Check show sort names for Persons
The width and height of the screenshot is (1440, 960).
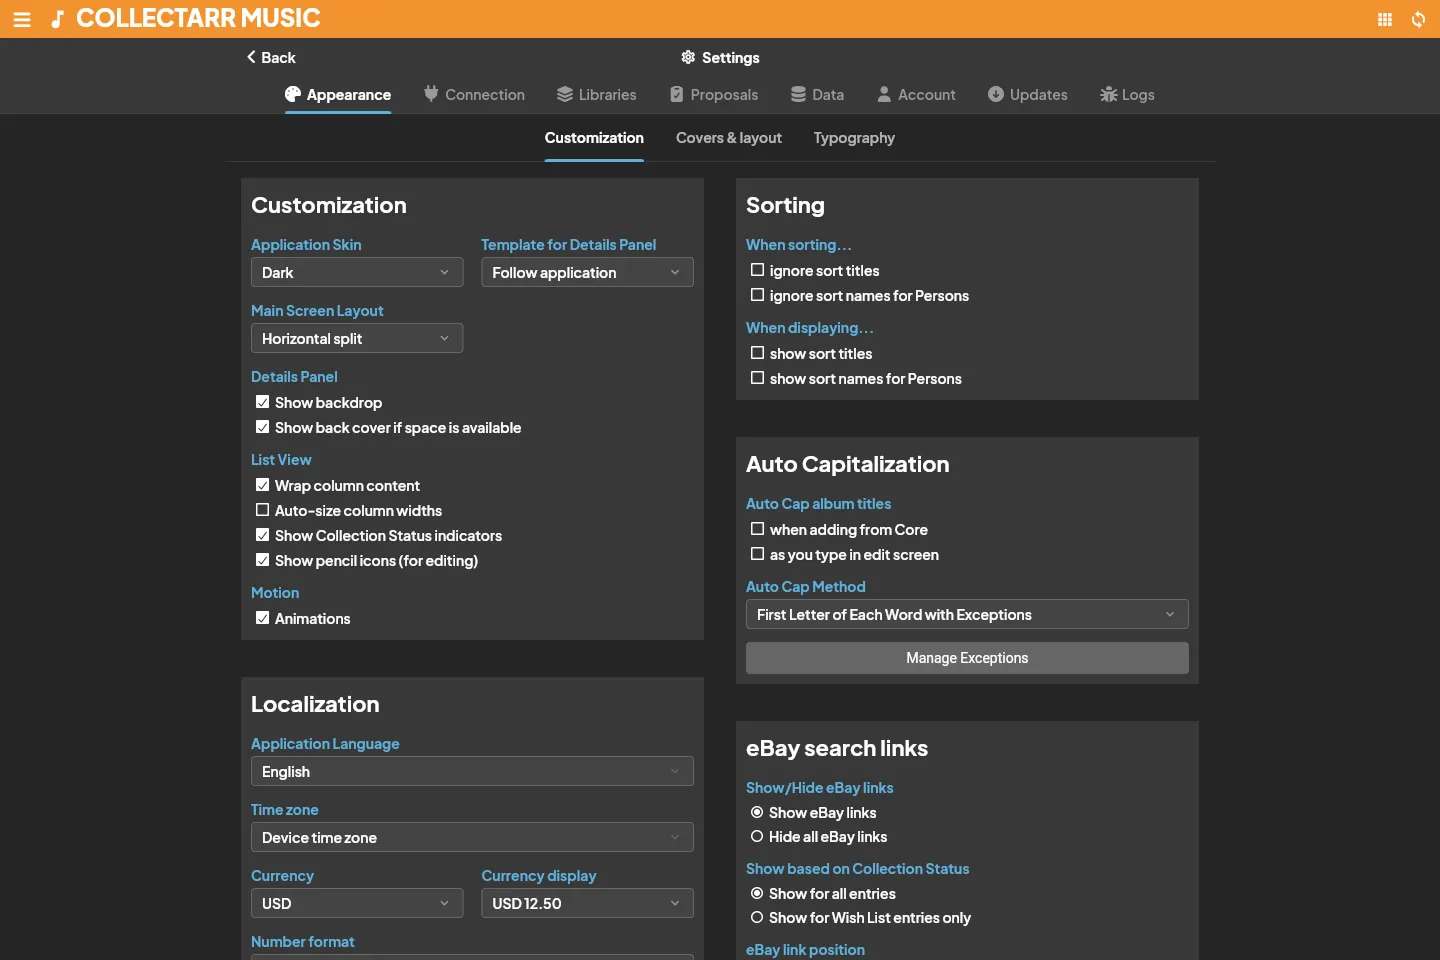[x=757, y=378]
